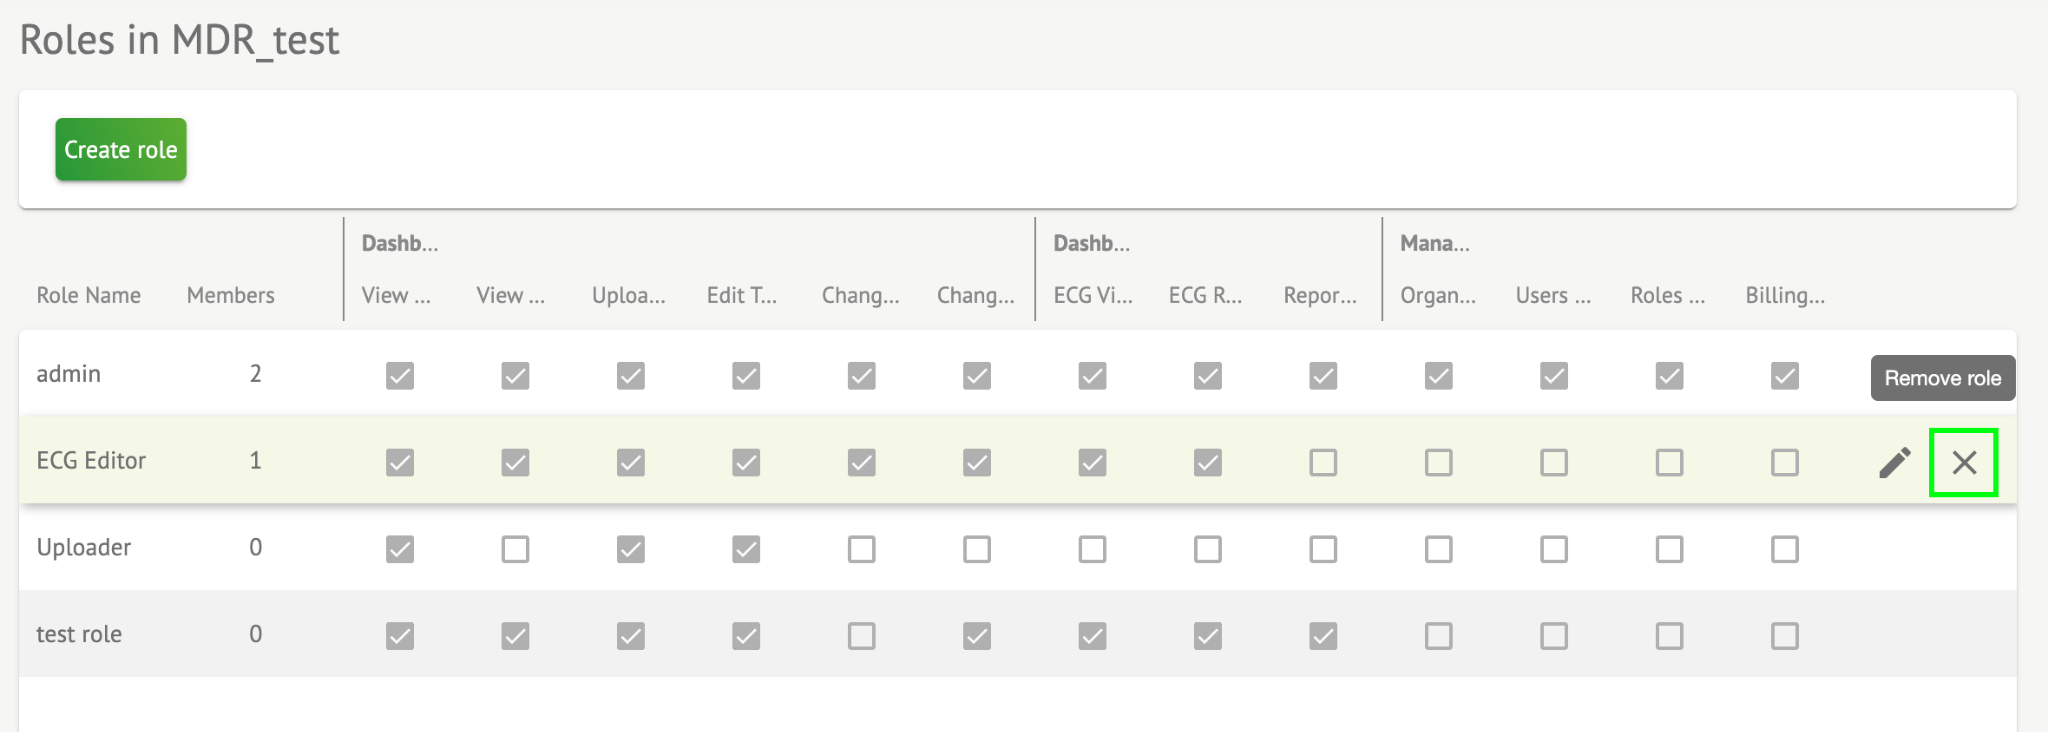Edit the ECG Editor role with pencil icon
Image resolution: width=2048 pixels, height=732 pixels.
[x=1894, y=462]
